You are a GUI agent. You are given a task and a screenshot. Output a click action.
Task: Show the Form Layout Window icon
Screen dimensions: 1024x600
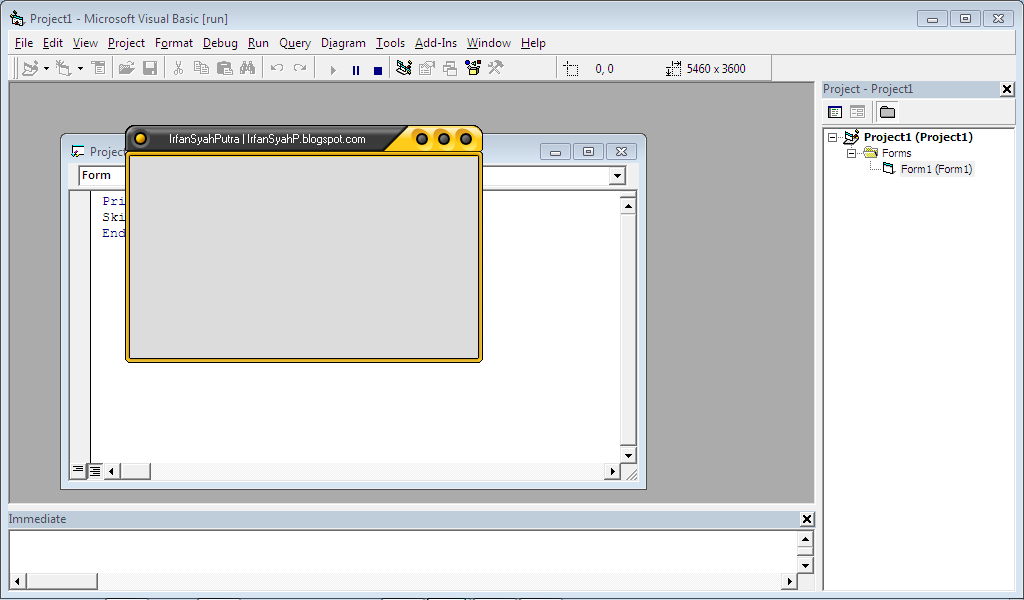448,67
